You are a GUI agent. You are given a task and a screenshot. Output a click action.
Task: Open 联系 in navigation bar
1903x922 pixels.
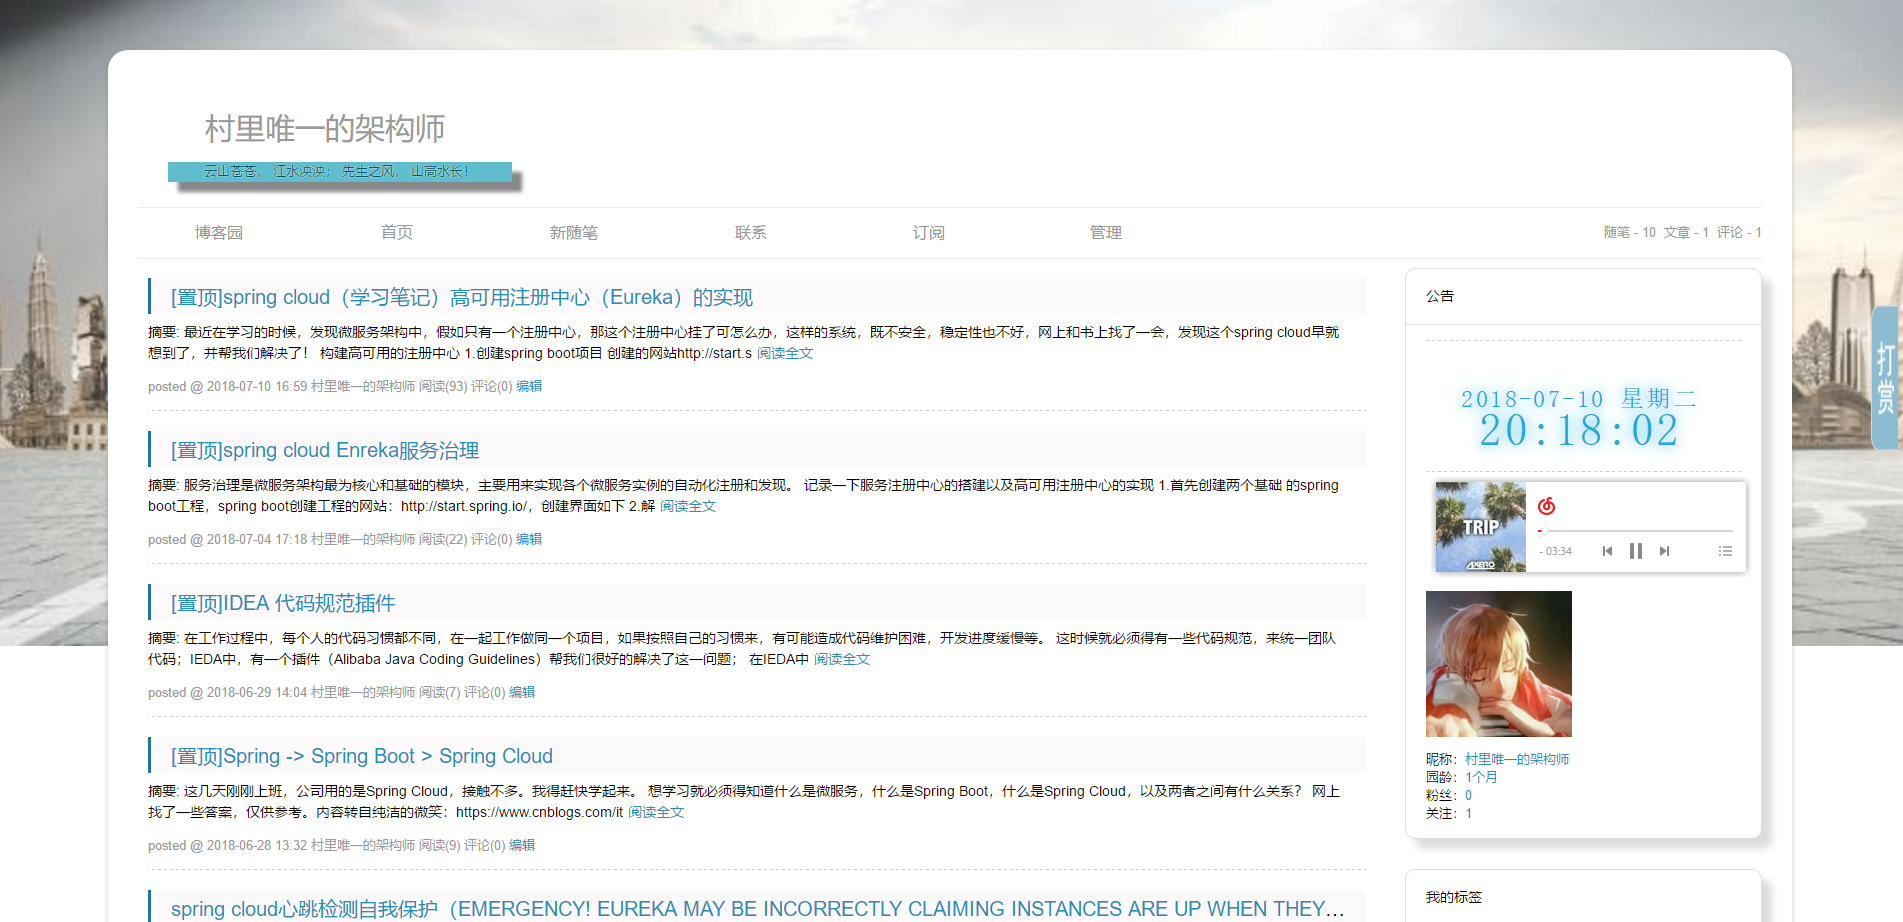pyautogui.click(x=751, y=232)
